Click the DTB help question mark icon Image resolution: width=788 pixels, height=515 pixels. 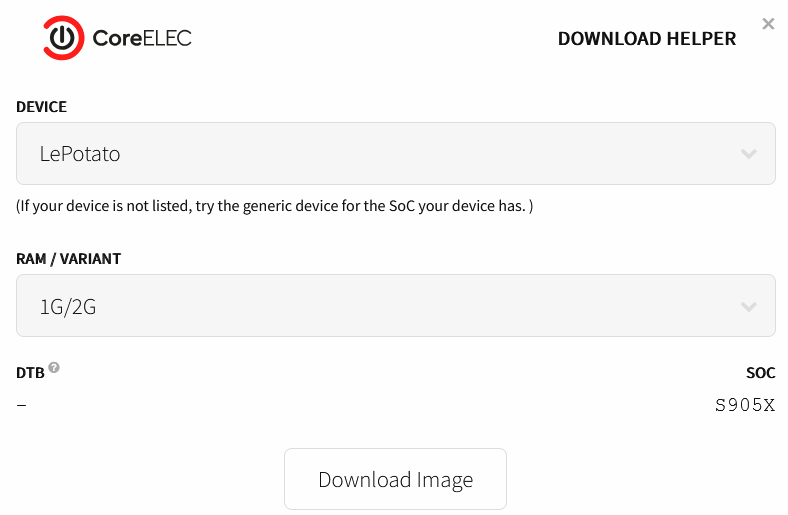tap(54, 368)
